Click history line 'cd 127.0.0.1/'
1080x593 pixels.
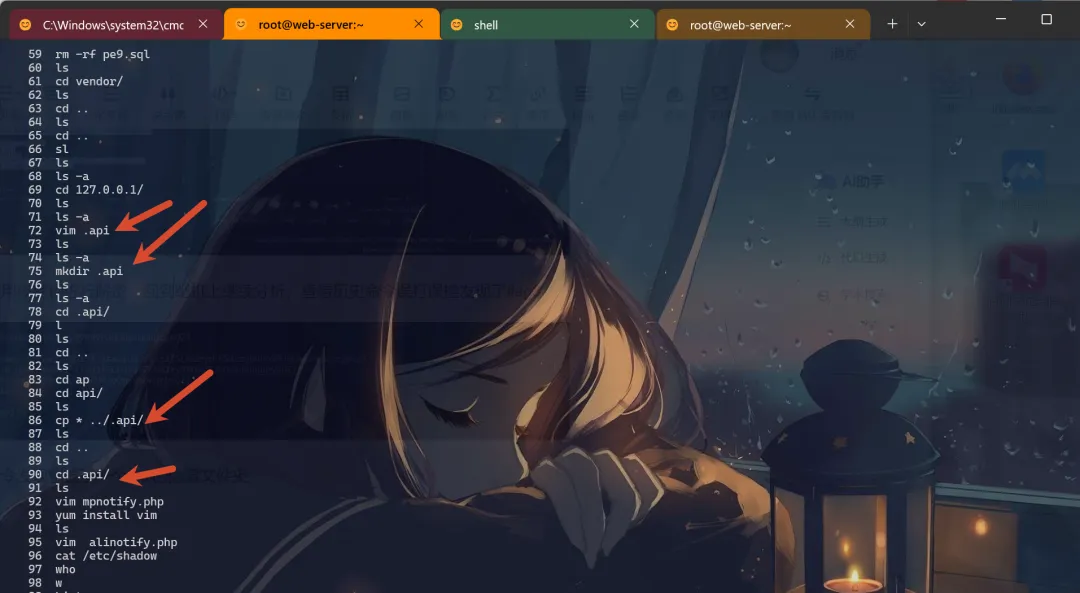point(99,189)
